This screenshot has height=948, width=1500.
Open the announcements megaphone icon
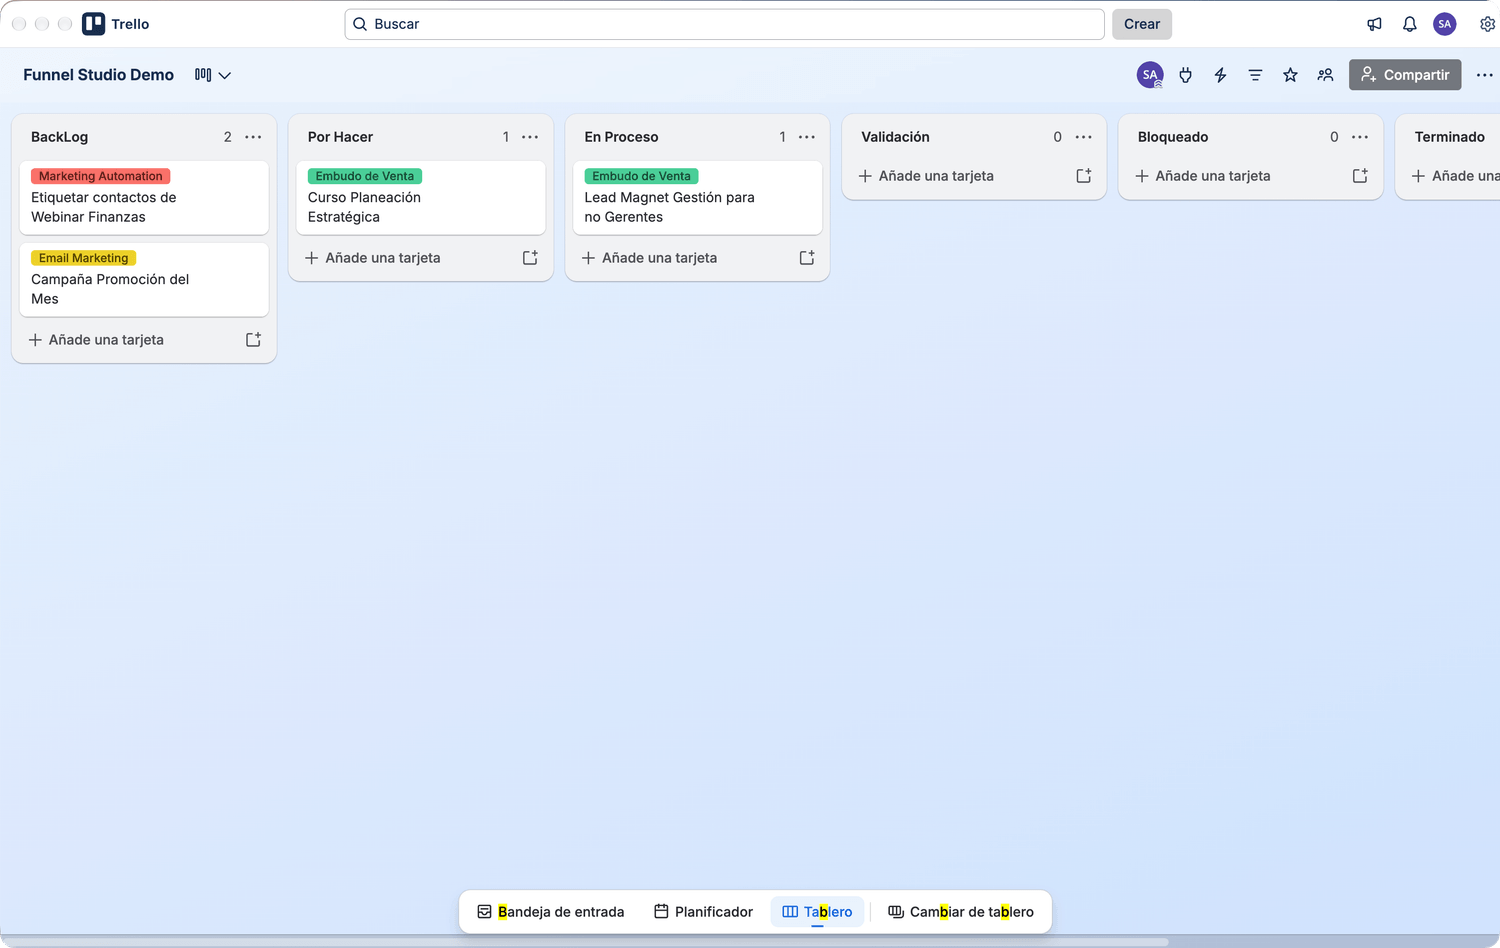coord(1375,24)
